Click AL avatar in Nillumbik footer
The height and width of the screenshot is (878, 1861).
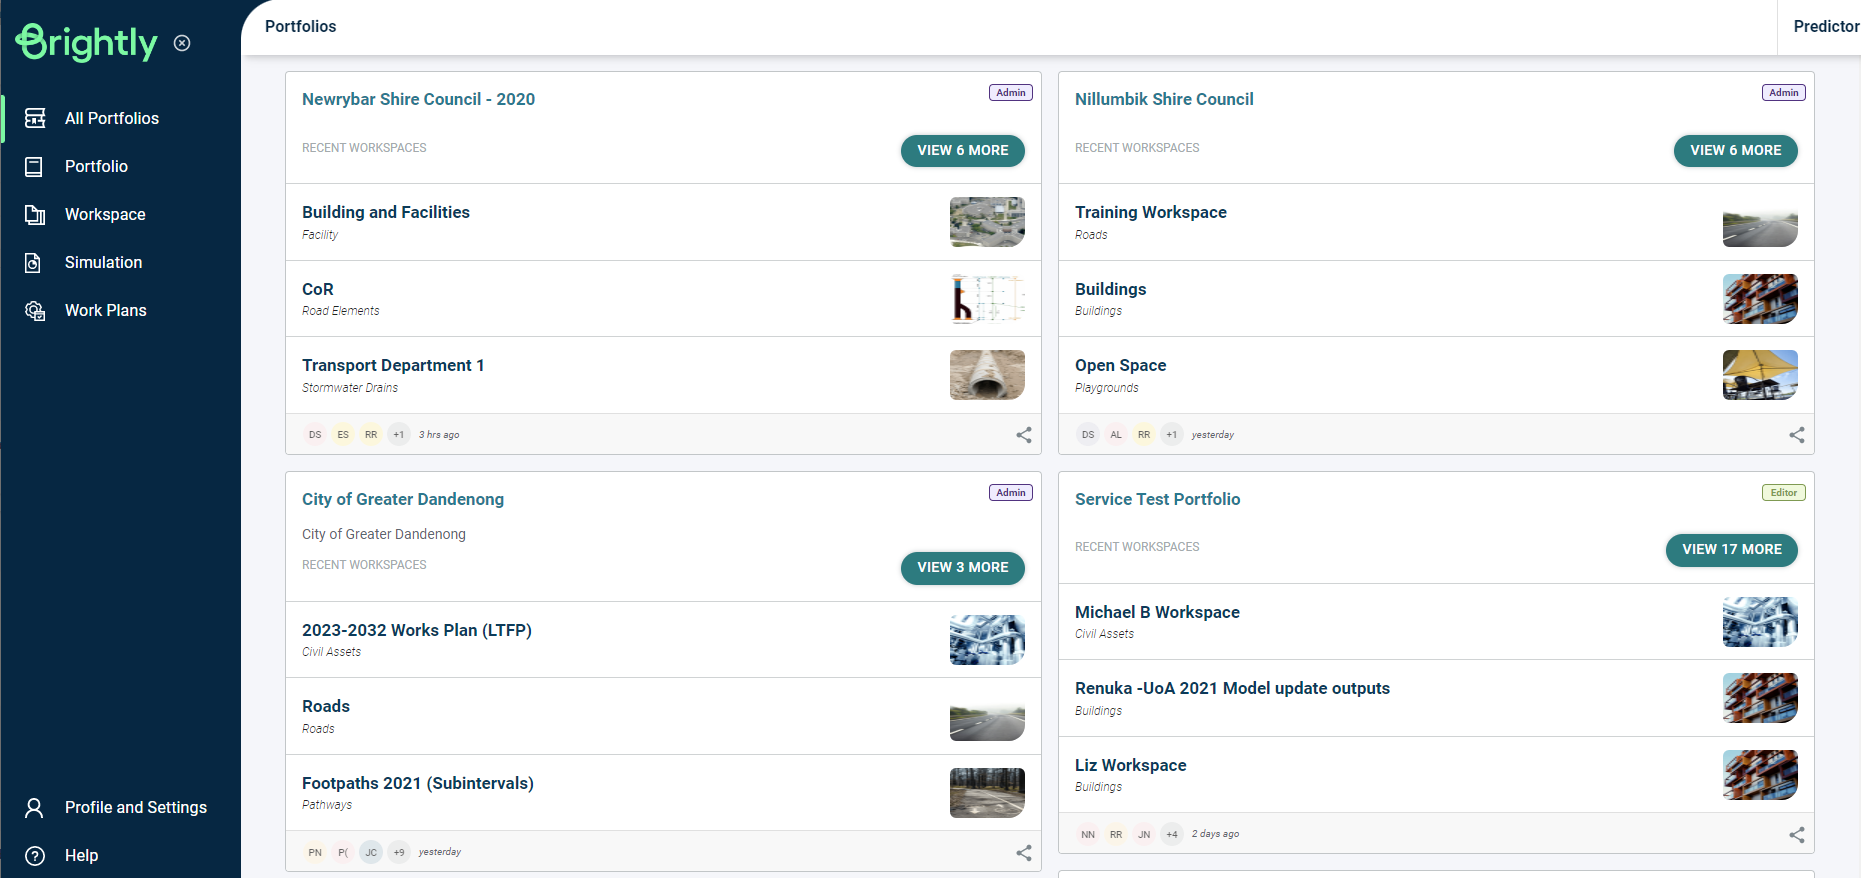coord(1116,435)
